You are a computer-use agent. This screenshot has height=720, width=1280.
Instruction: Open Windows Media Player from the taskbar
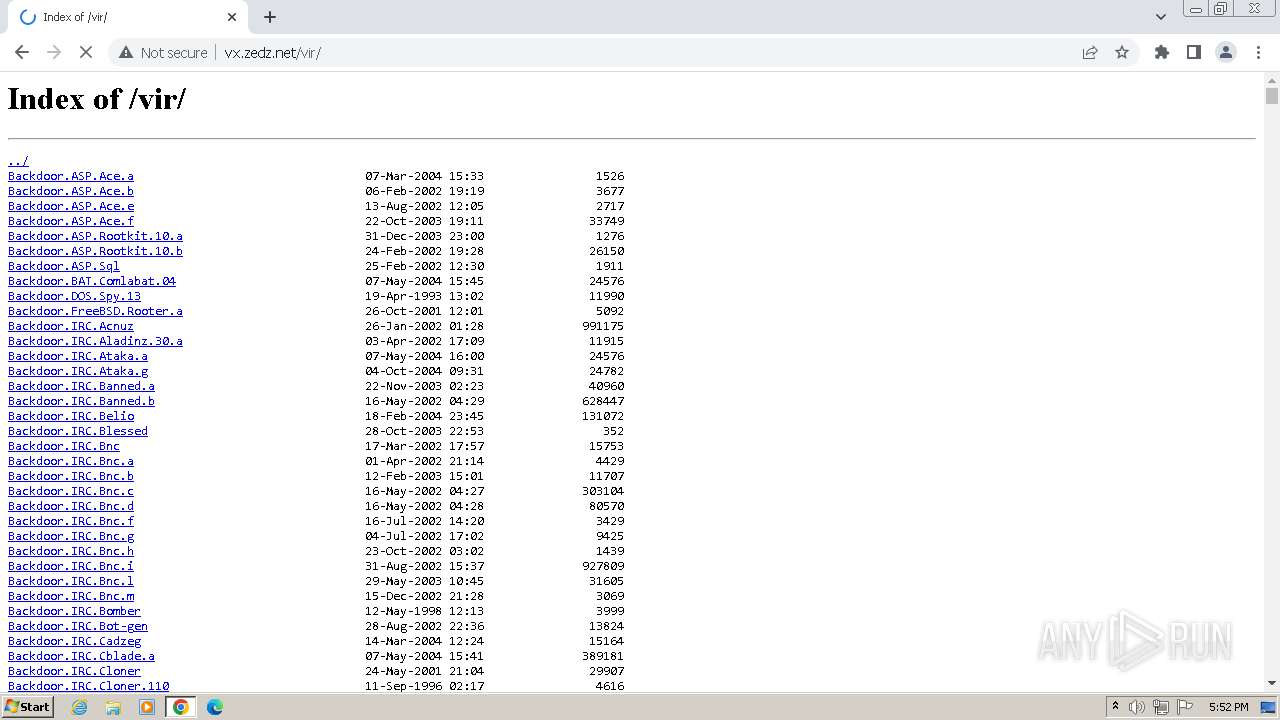tap(147, 707)
